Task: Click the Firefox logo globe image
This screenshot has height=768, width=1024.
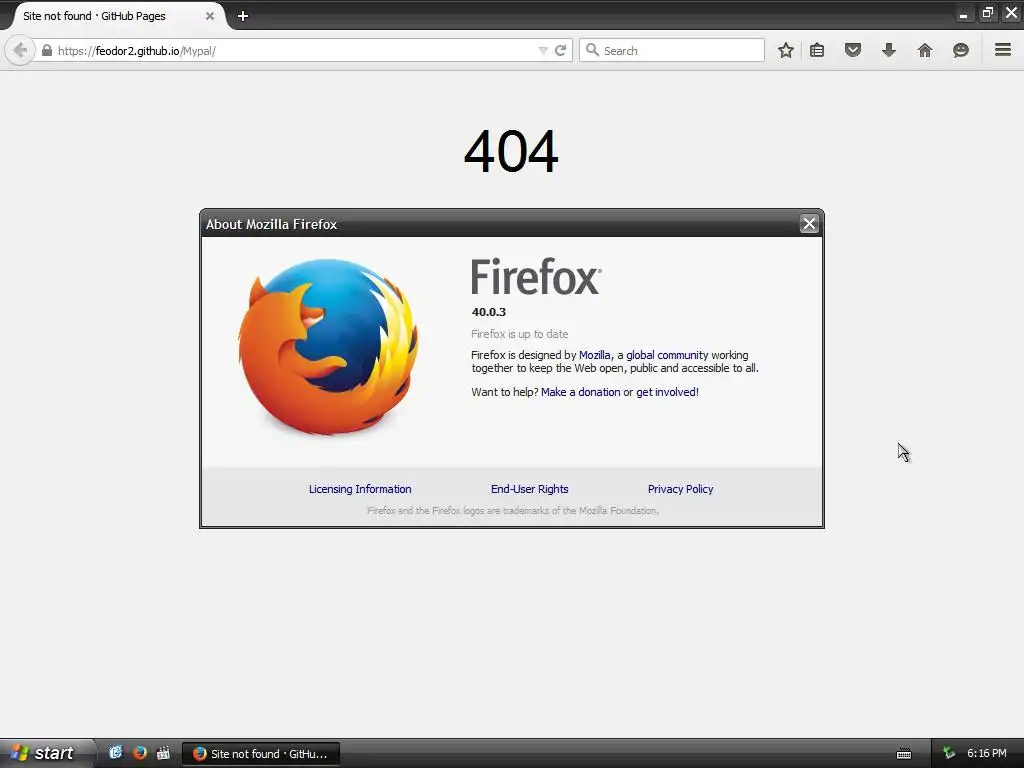Action: (x=328, y=347)
